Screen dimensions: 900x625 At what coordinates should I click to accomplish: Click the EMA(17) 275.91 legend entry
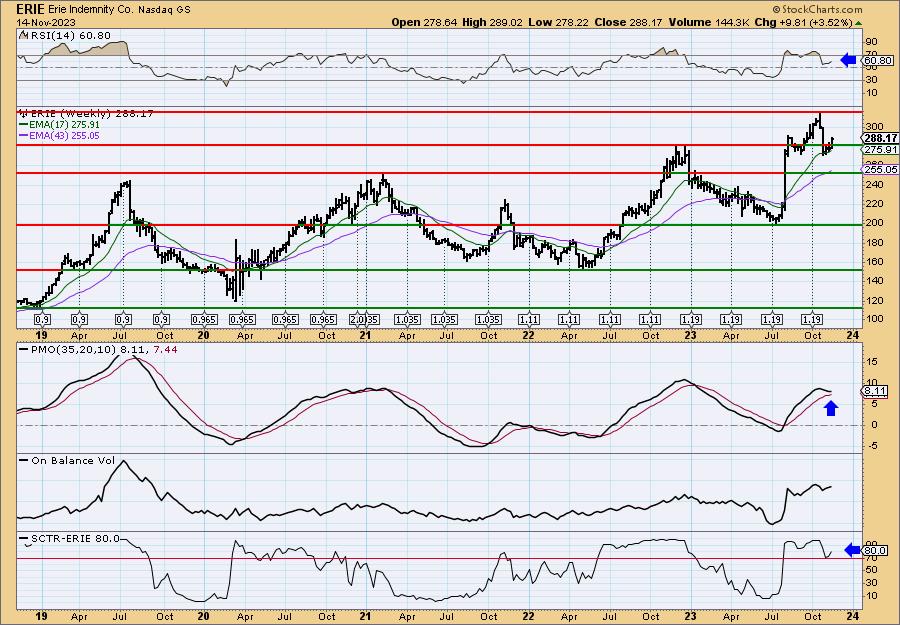click(x=59, y=125)
